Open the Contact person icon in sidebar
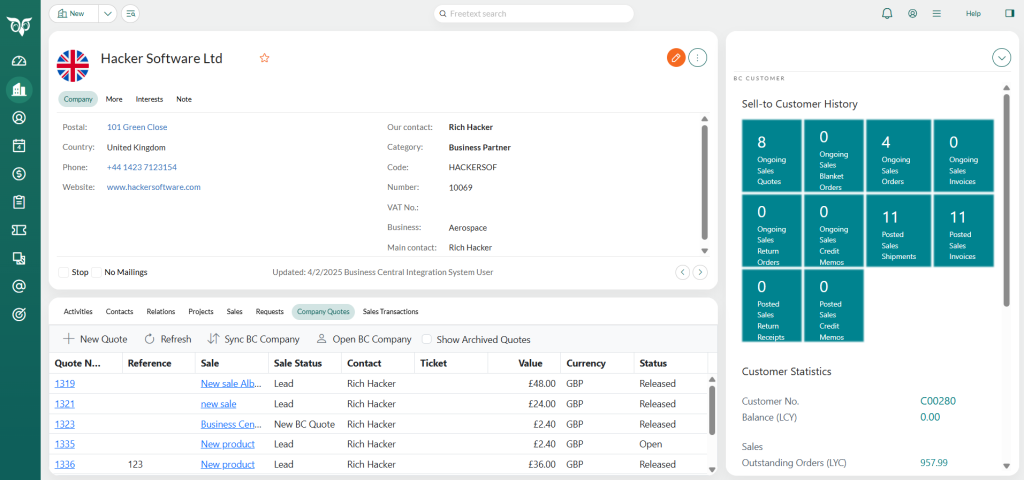Viewport: 1024px width, 480px height. pyautogui.click(x=19, y=118)
